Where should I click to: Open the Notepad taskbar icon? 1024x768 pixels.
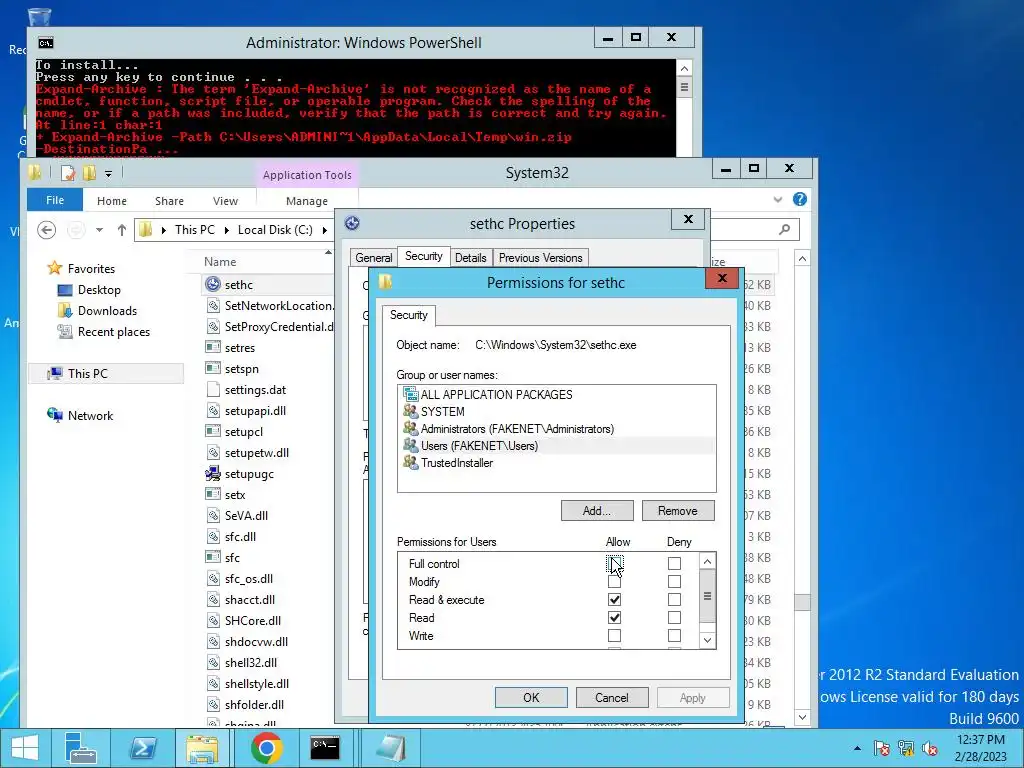[391, 748]
